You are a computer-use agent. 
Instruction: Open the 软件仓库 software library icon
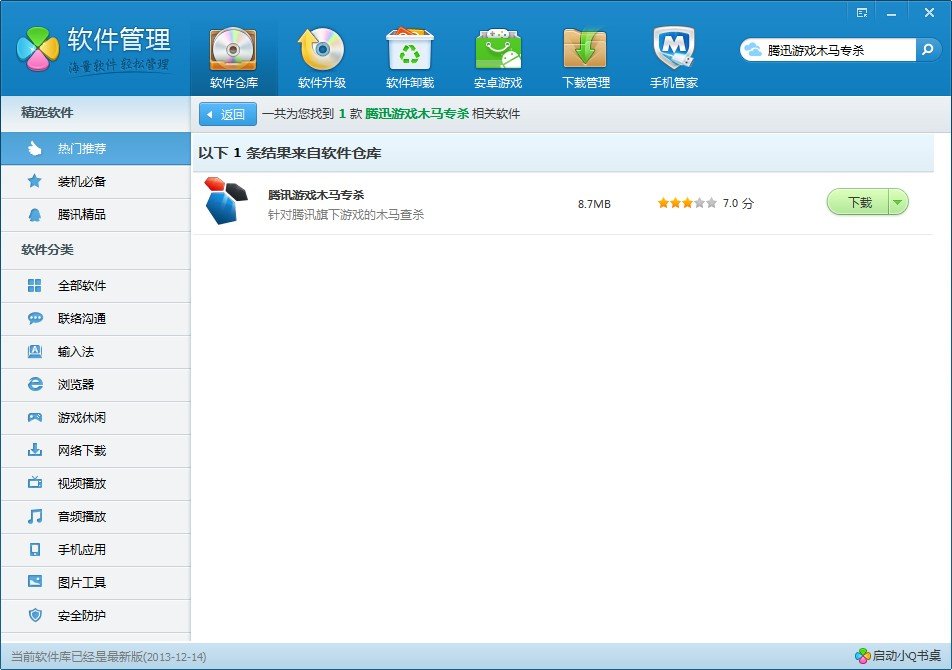233,50
